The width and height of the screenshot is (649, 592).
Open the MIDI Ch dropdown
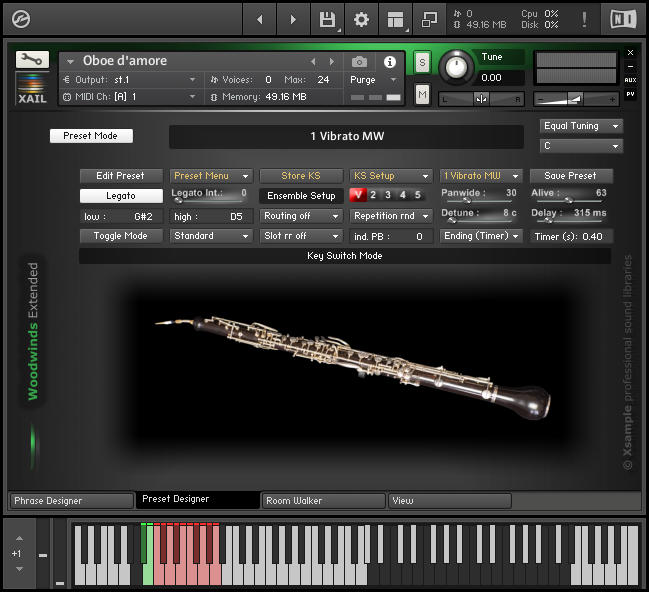tap(130, 97)
